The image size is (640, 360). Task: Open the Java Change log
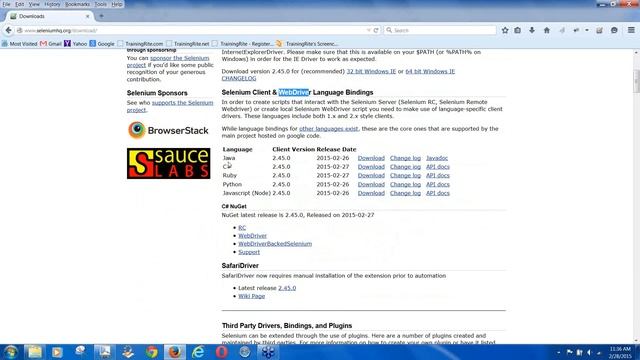(x=405, y=158)
